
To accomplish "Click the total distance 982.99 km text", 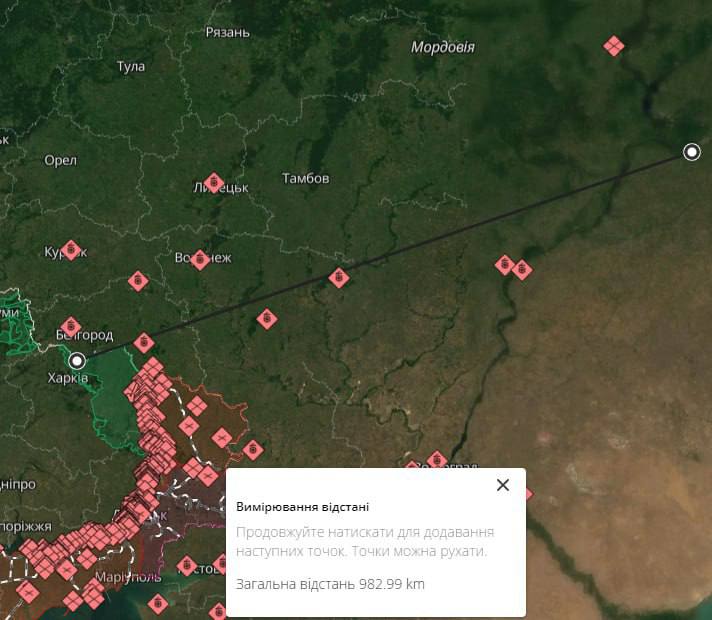I will 330,583.
